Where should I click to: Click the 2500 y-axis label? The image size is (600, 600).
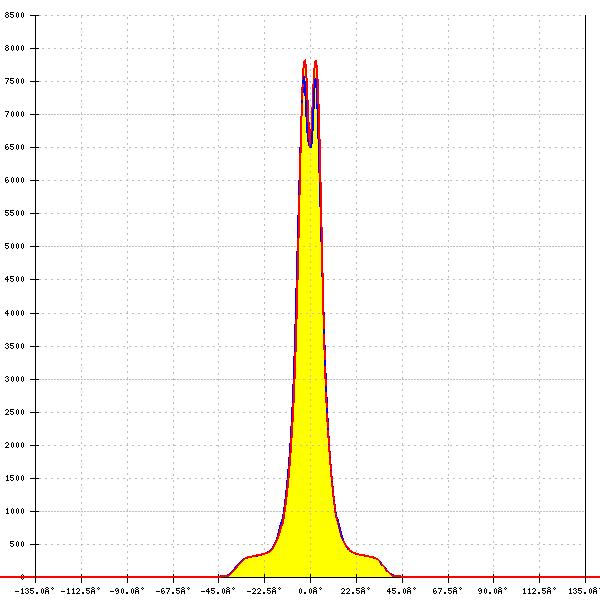click(x=15, y=412)
